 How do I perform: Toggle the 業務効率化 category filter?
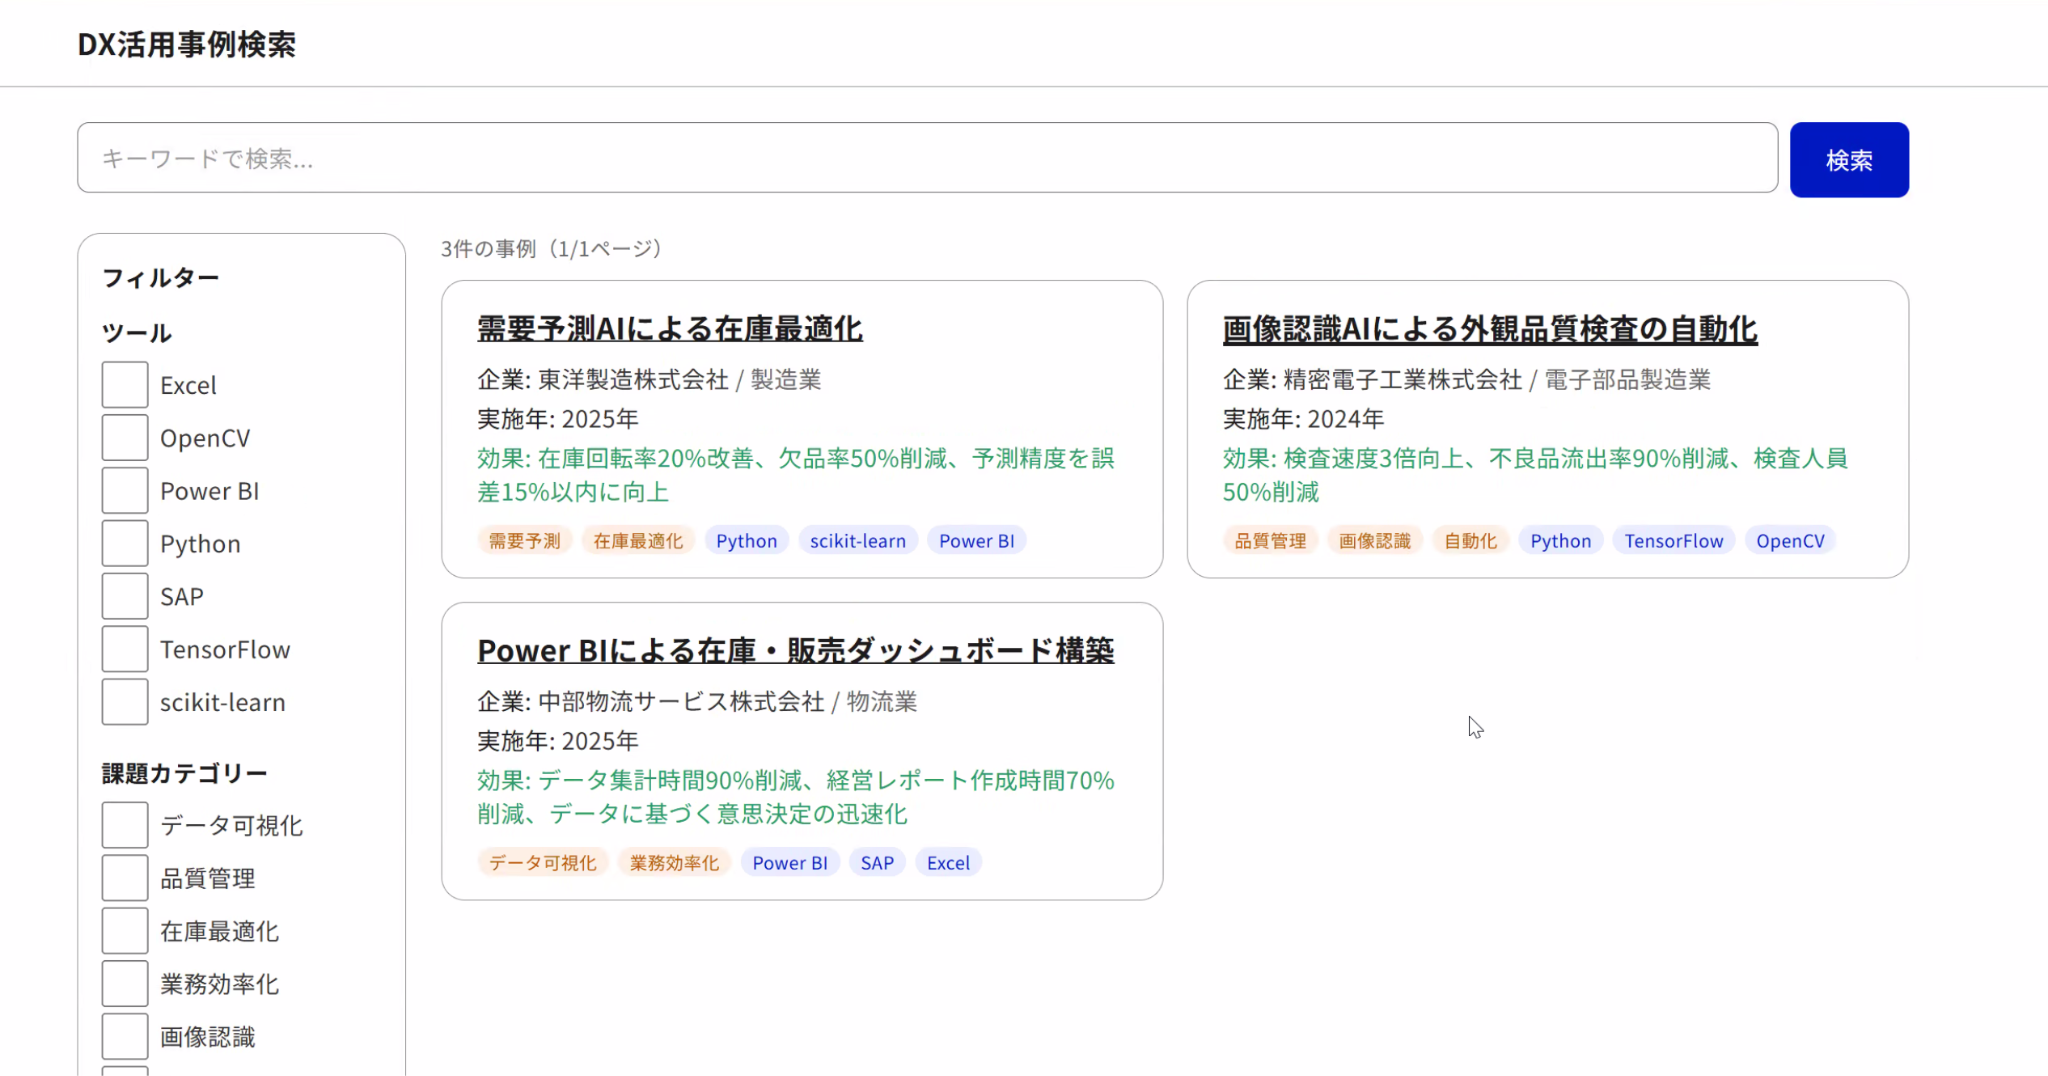click(124, 984)
